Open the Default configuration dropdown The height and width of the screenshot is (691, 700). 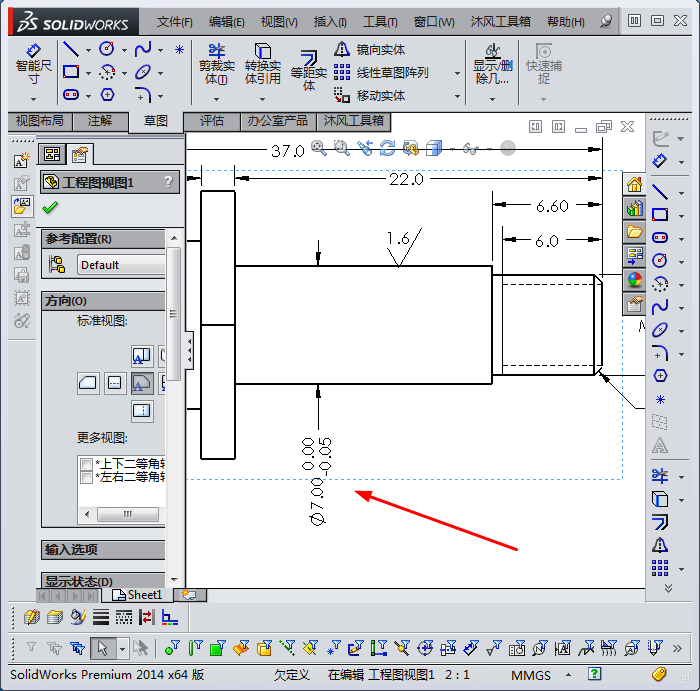(105, 265)
